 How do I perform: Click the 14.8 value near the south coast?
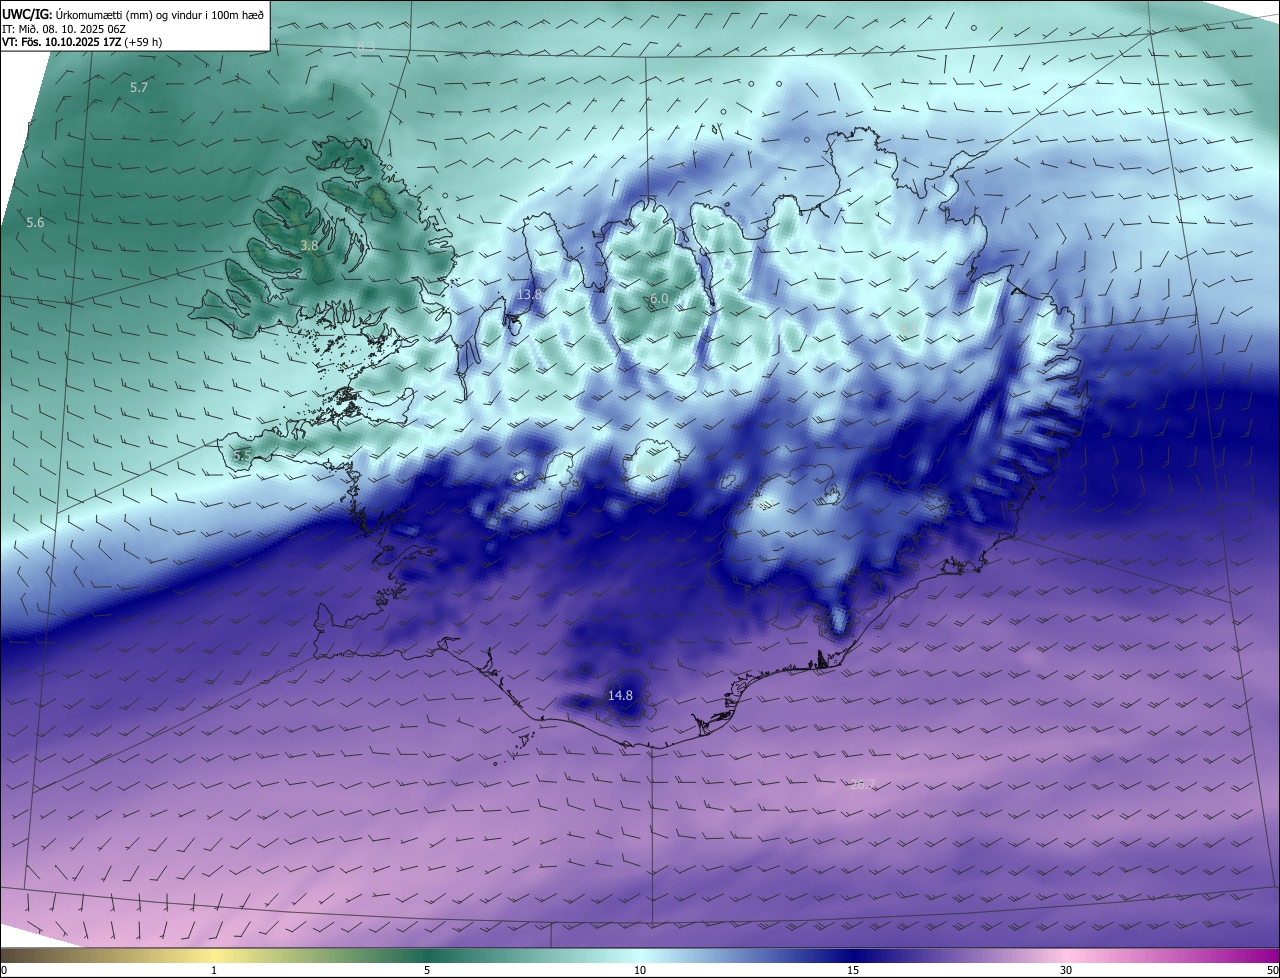pyautogui.click(x=620, y=695)
